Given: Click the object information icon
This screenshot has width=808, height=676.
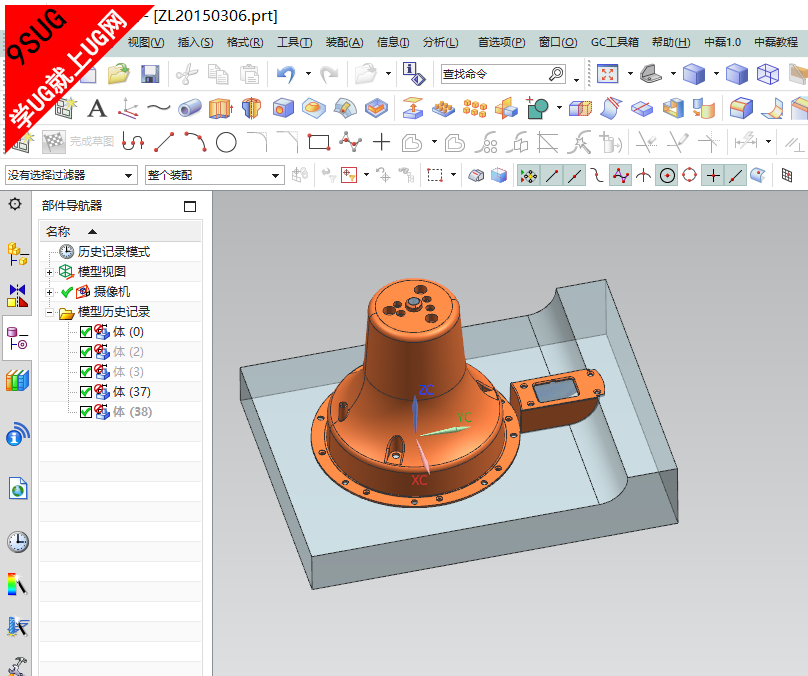Looking at the screenshot, I should (x=413, y=74).
